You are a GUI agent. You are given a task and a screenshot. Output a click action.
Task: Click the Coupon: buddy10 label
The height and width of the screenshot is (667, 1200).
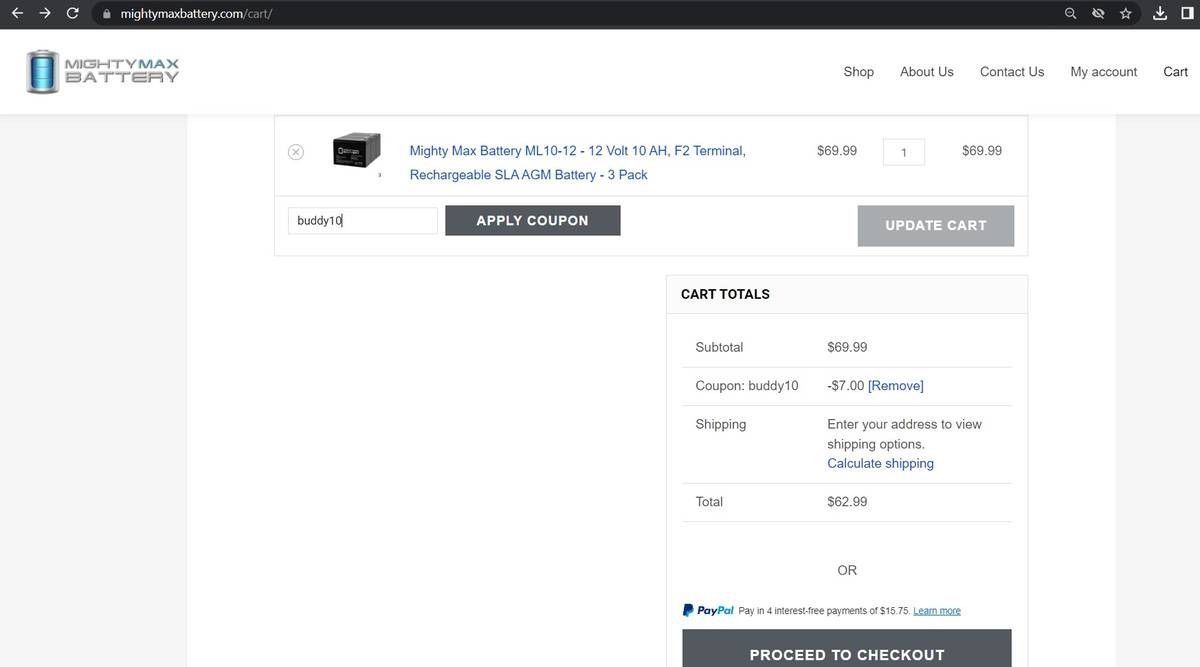click(x=747, y=386)
